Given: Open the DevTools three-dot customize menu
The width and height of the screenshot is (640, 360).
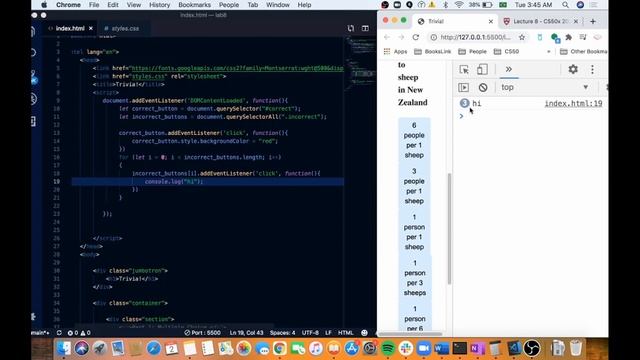Looking at the screenshot, I should click(x=592, y=69).
